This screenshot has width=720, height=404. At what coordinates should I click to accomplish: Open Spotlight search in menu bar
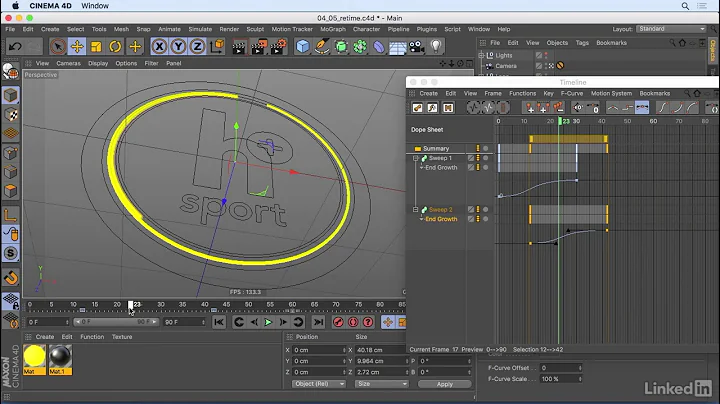coord(685,6)
